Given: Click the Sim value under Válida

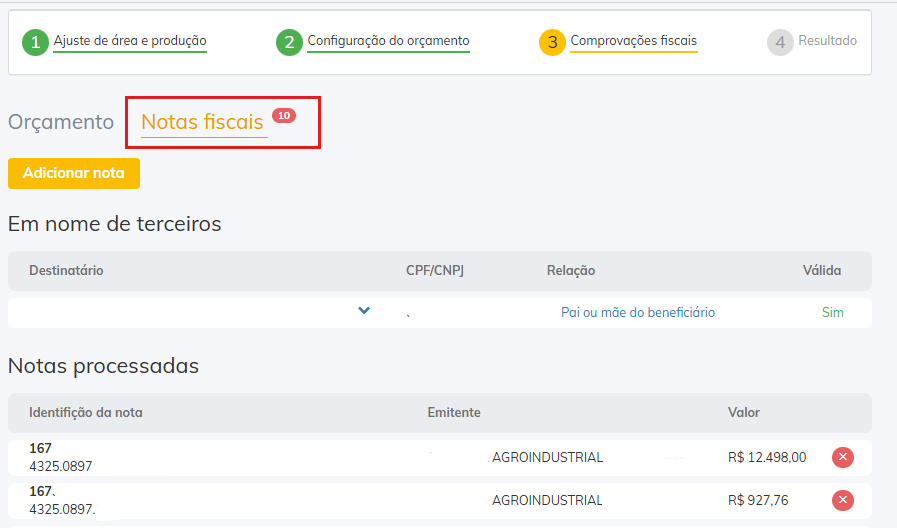Looking at the screenshot, I should pos(832,312).
